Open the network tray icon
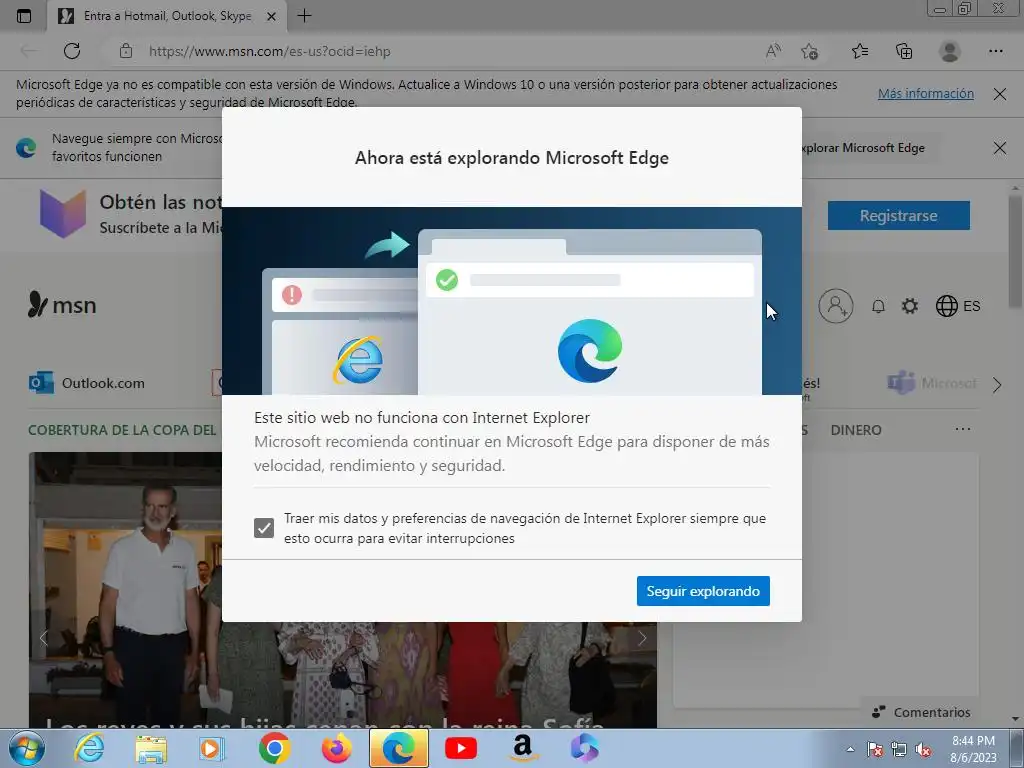This screenshot has height=768, width=1024. (899, 750)
